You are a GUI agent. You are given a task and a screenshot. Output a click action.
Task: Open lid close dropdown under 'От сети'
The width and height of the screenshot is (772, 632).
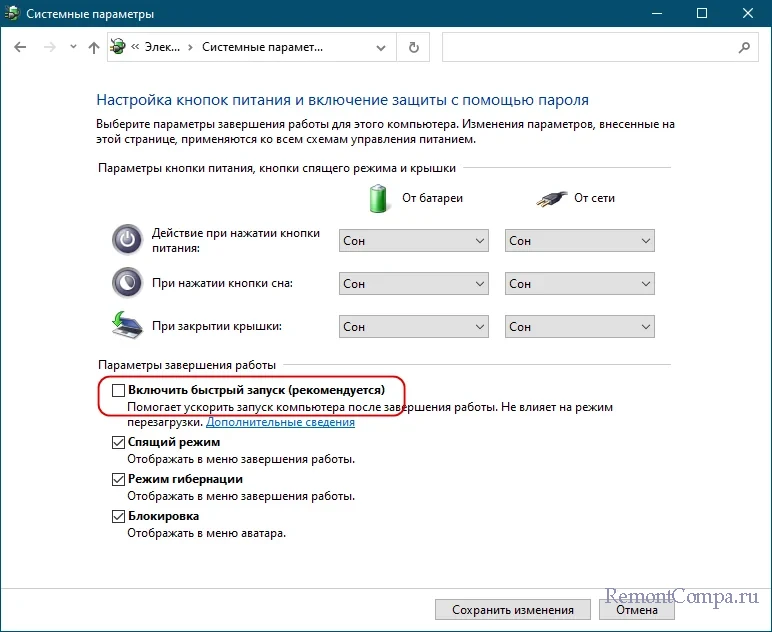tap(579, 326)
